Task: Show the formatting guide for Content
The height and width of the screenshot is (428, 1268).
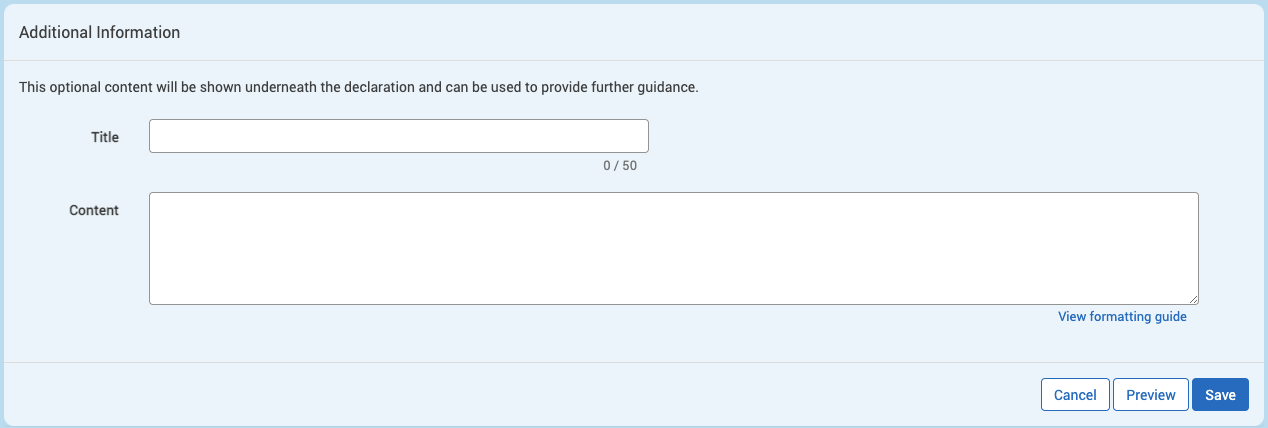Action: pyautogui.click(x=1122, y=317)
